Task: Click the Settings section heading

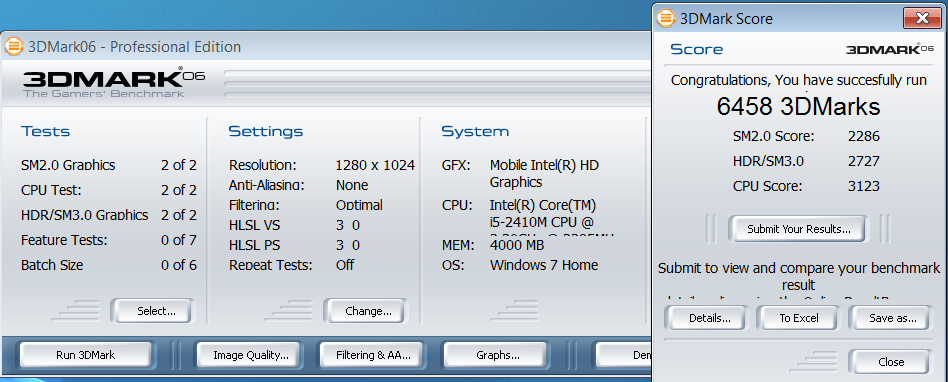Action: 265,132
